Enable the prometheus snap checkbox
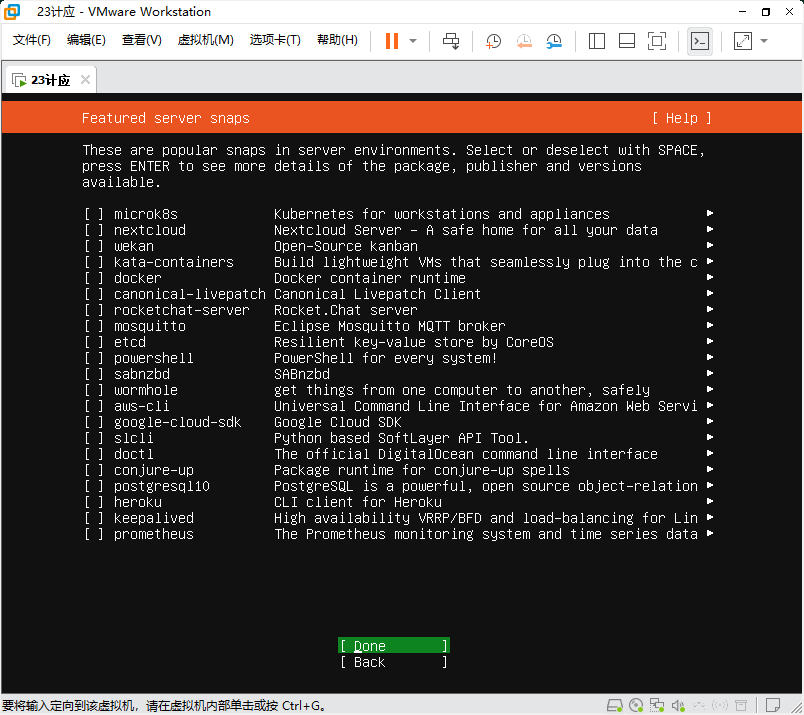The image size is (804, 715). 94,534
